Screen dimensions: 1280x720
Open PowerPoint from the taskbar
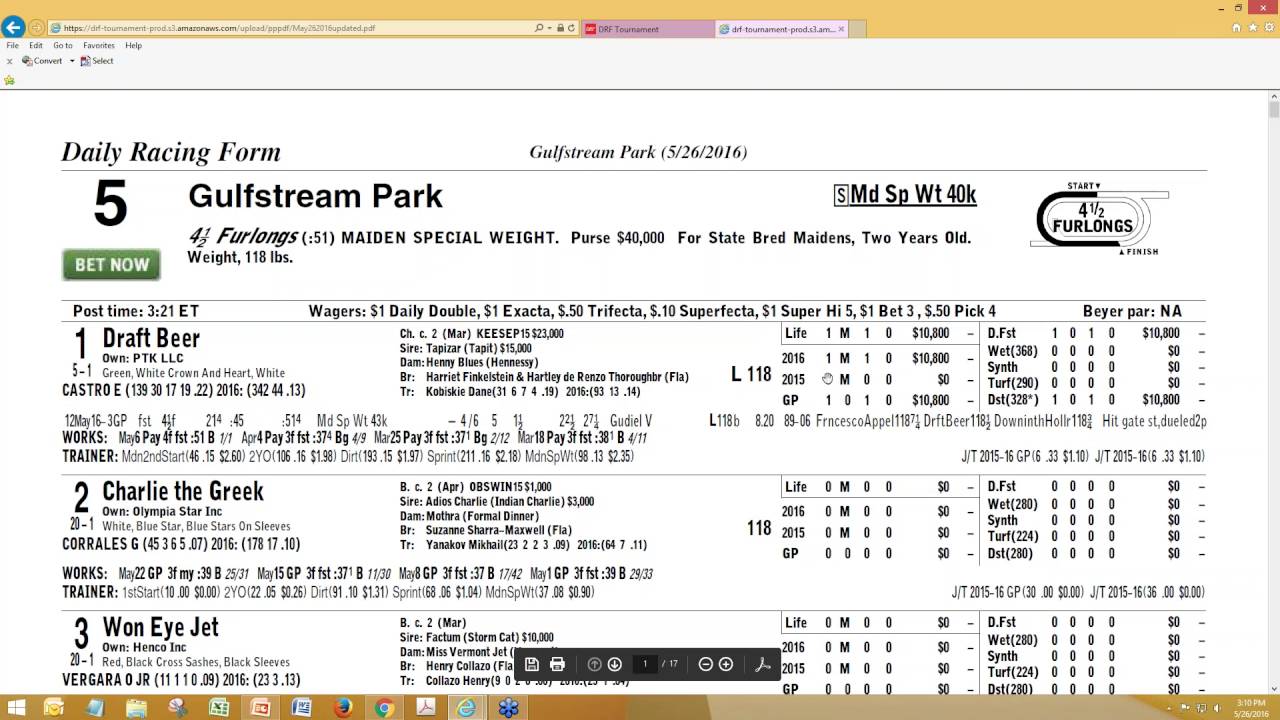260,708
